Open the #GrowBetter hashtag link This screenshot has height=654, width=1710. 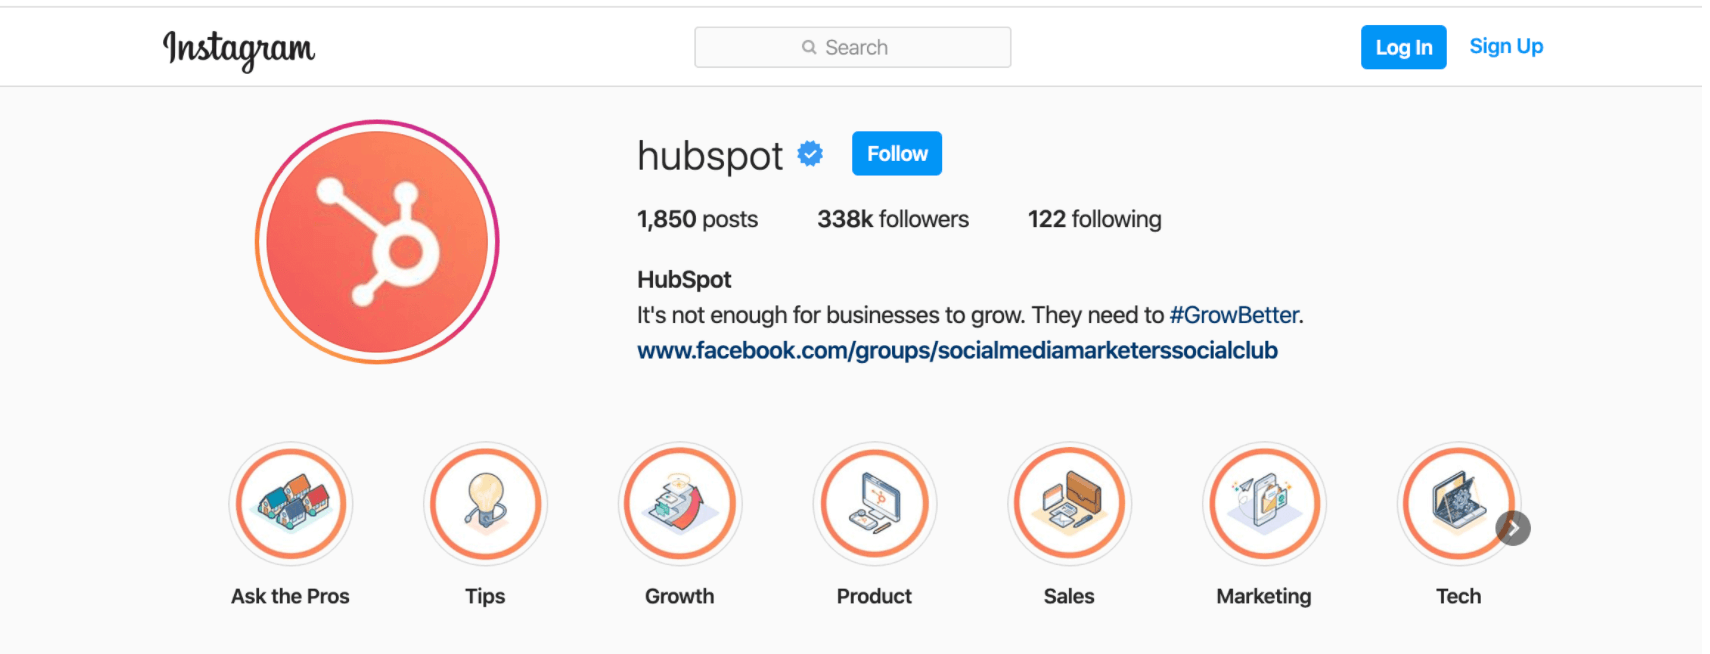tap(1234, 315)
